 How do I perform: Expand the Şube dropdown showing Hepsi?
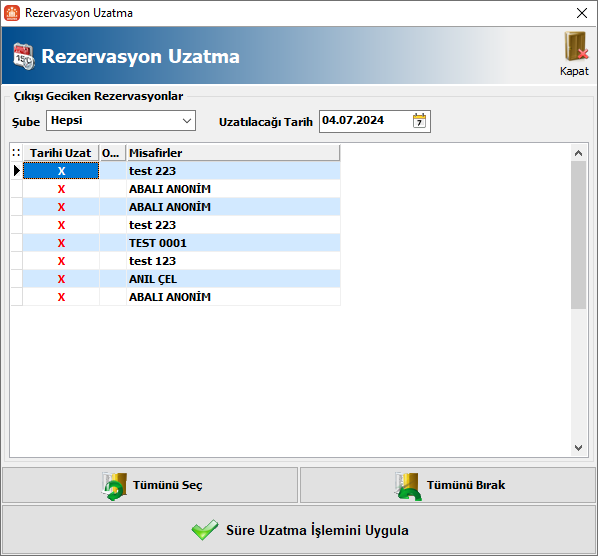tap(121, 121)
